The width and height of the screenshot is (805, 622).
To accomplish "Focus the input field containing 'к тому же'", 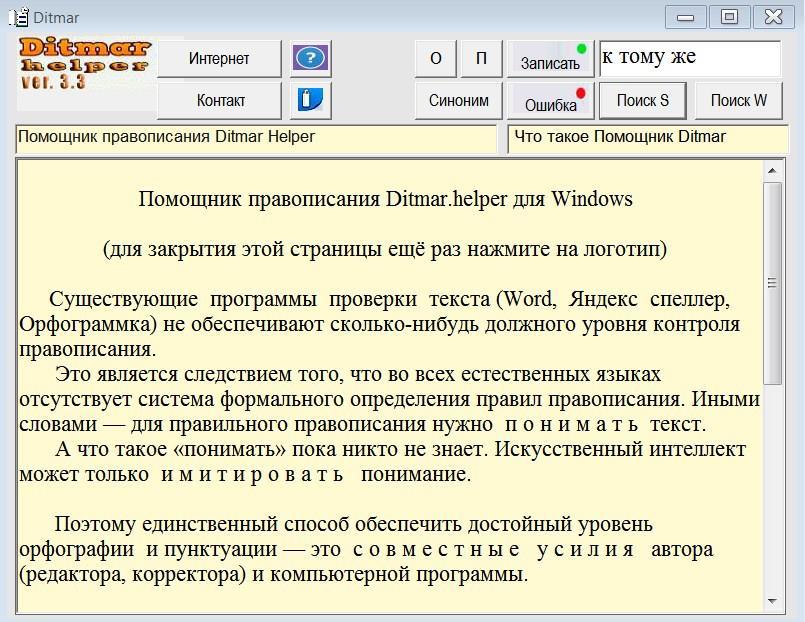I will (691, 59).
